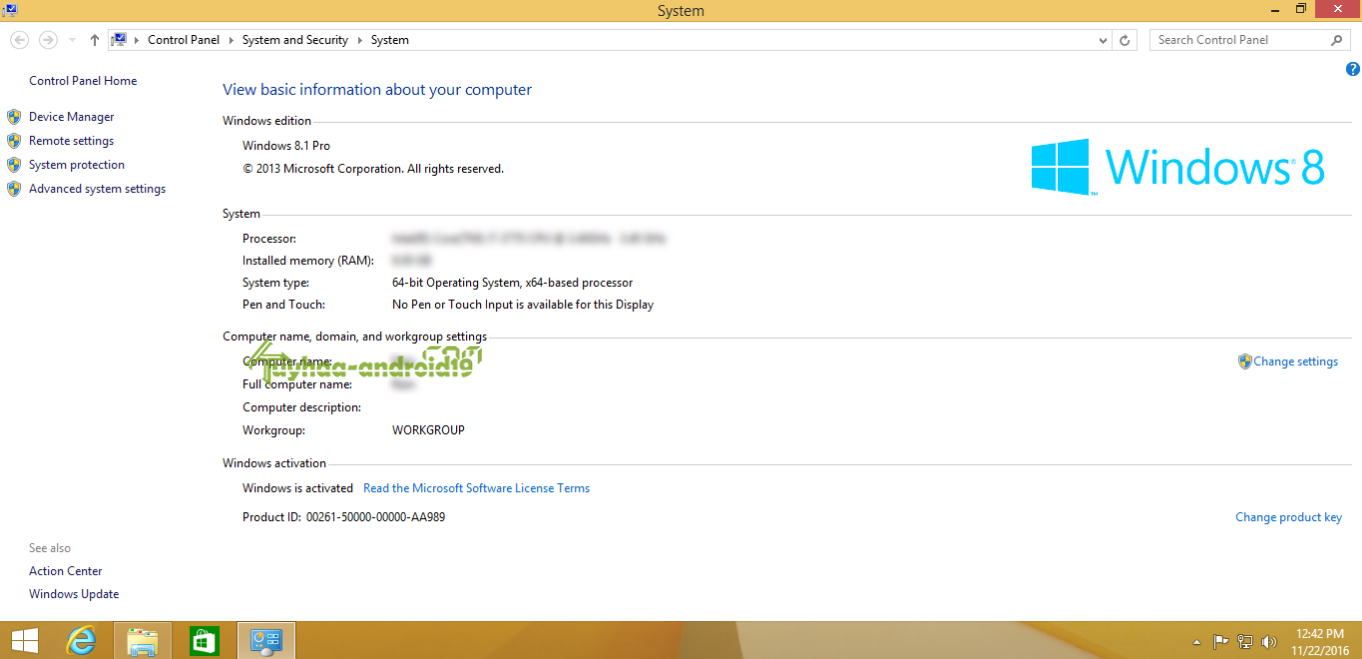
Task: Open System protection link
Action: (77, 165)
